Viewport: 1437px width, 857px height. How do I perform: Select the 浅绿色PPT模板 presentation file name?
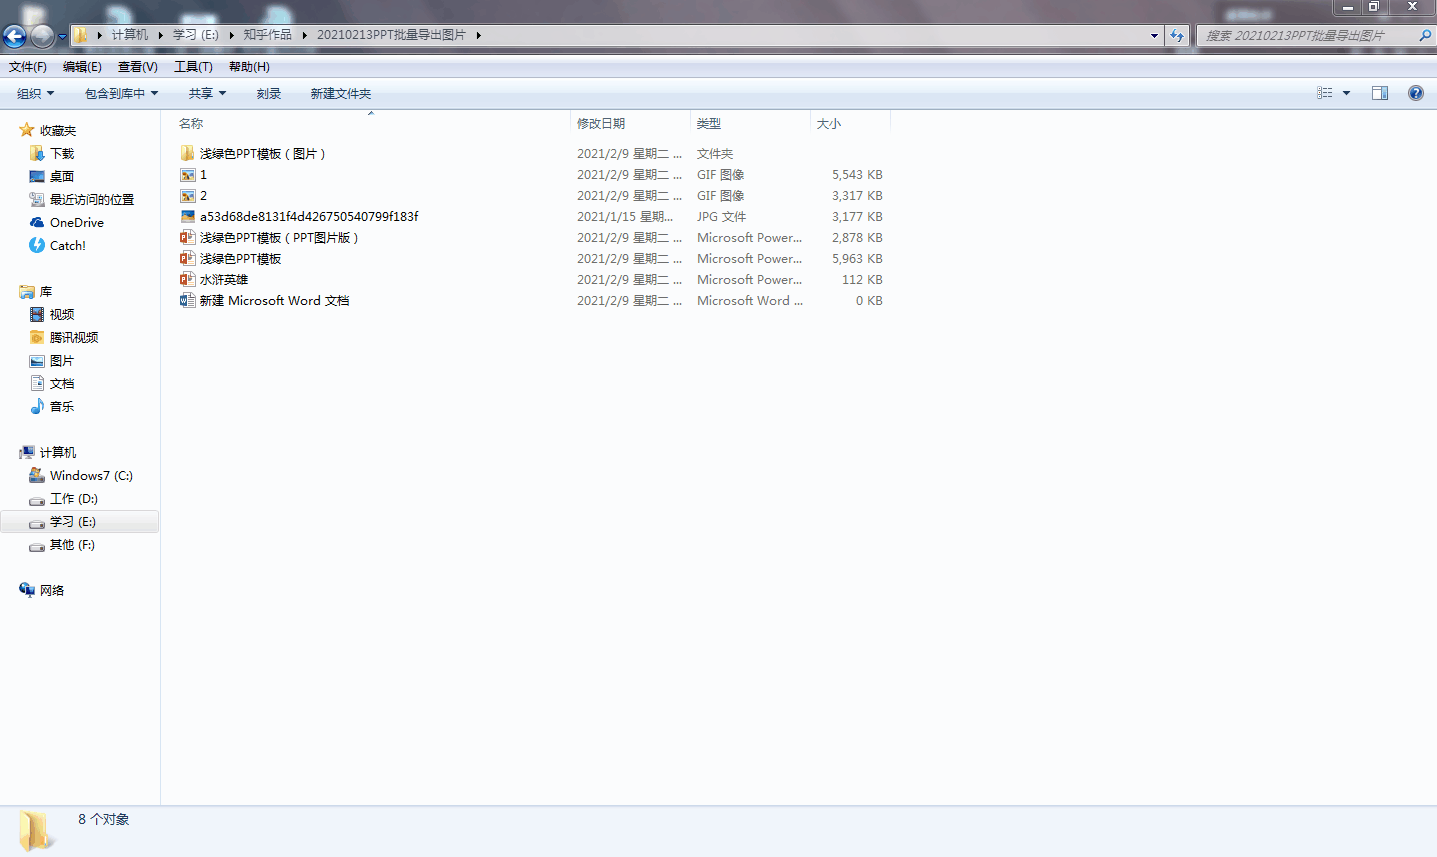click(x=241, y=259)
